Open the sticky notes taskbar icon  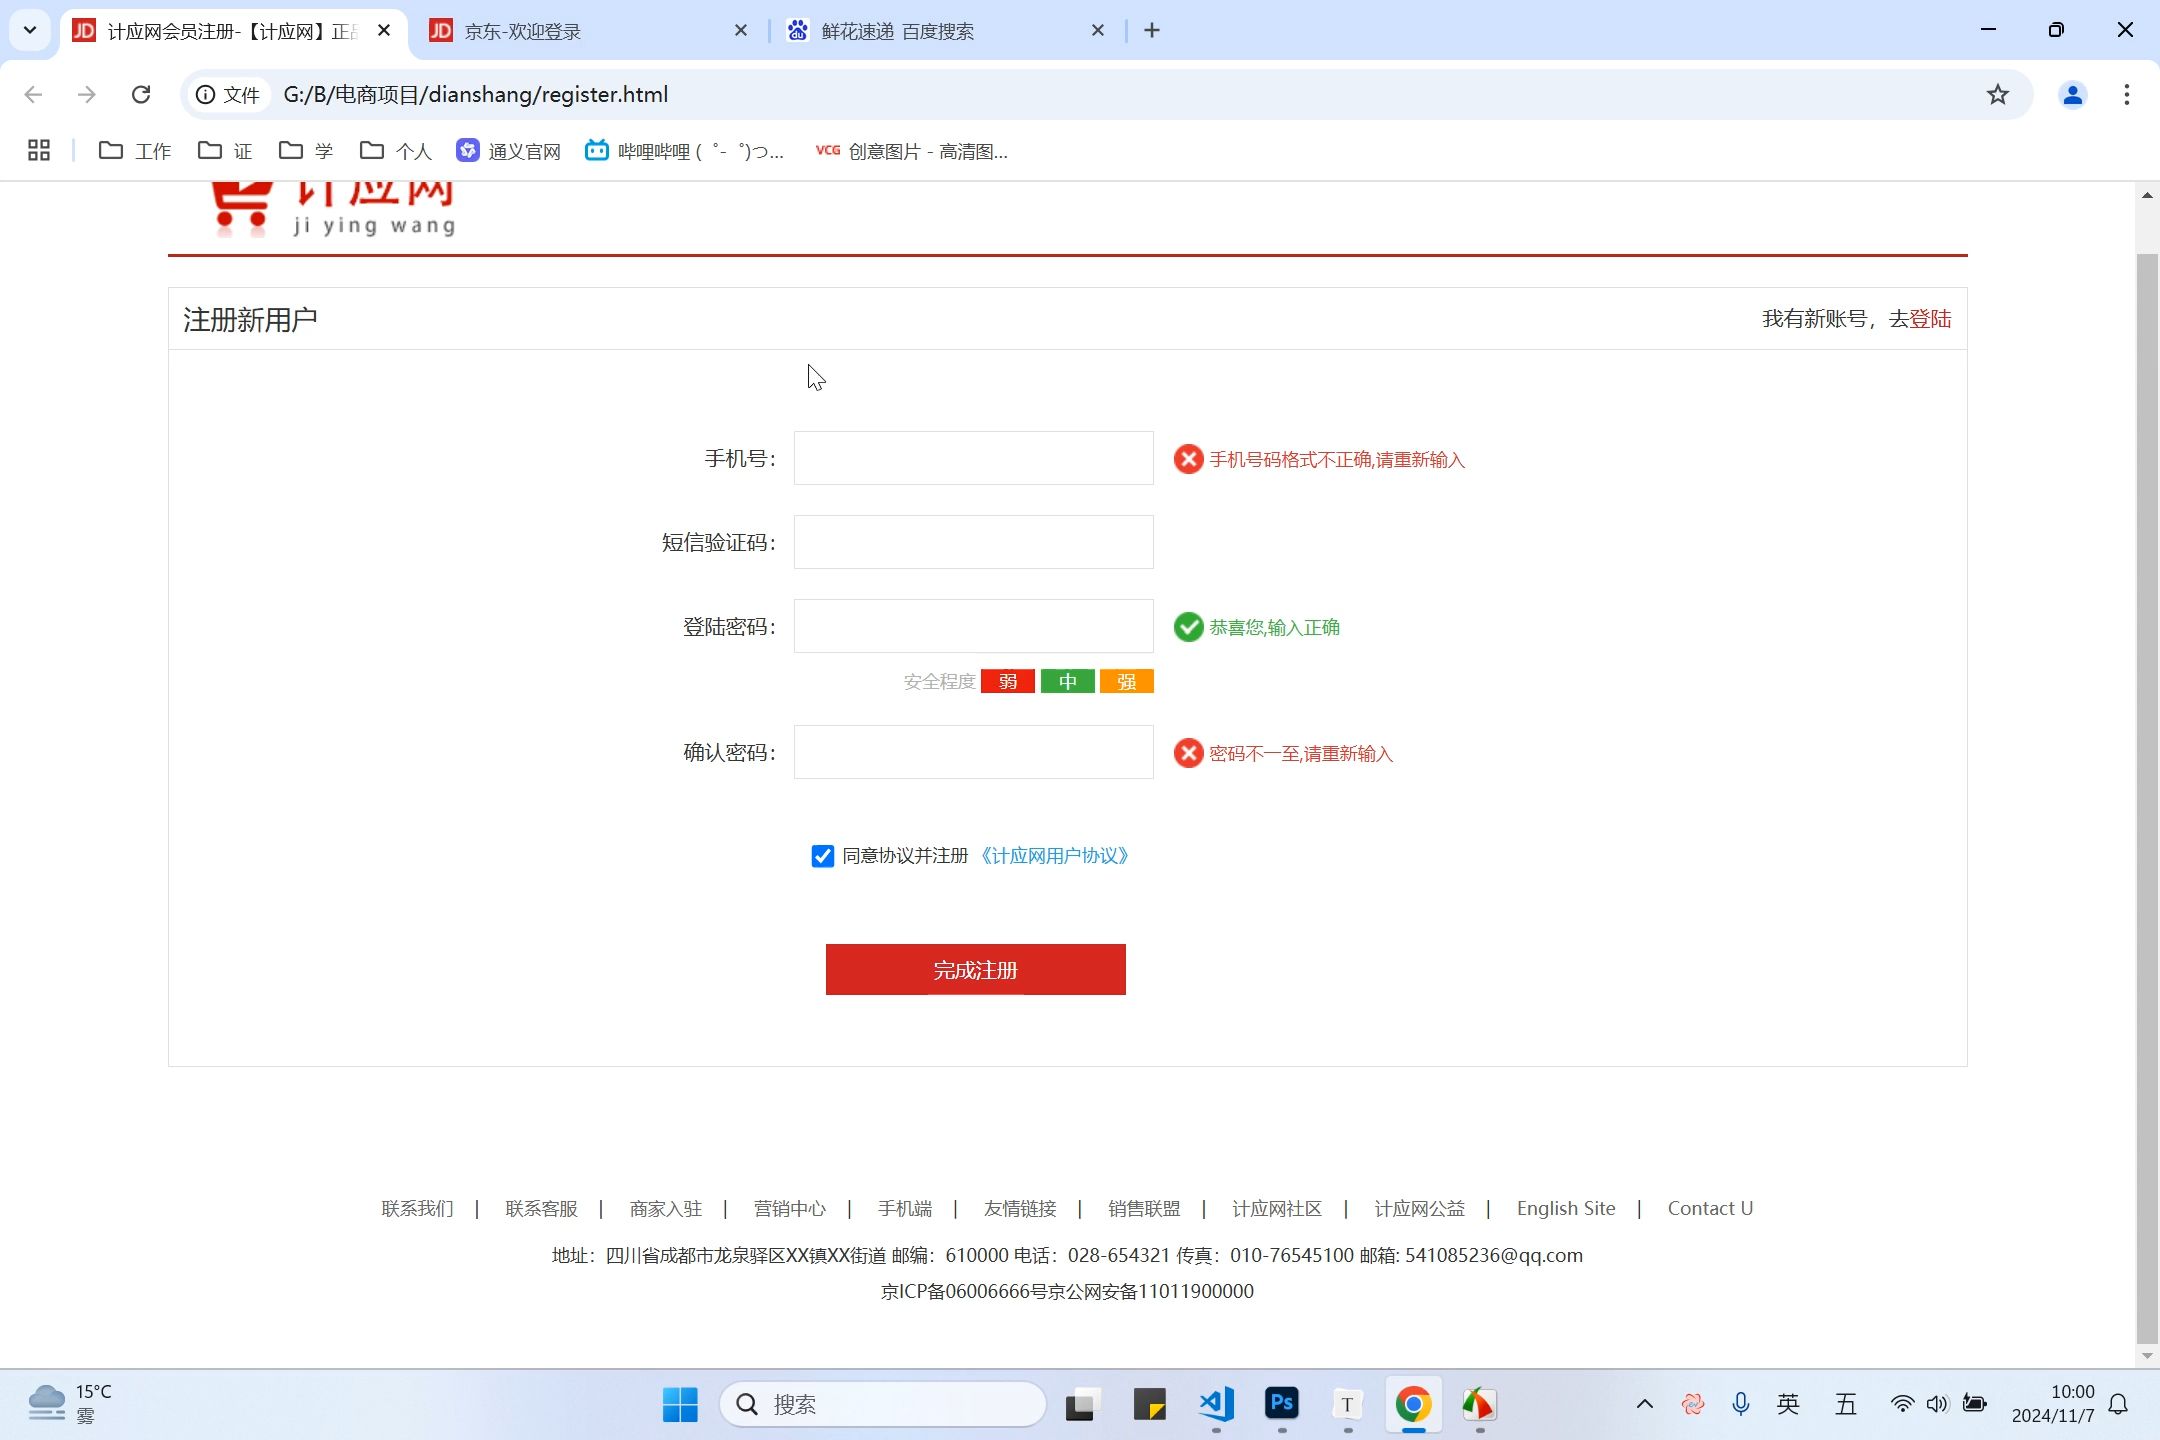[x=1150, y=1404]
